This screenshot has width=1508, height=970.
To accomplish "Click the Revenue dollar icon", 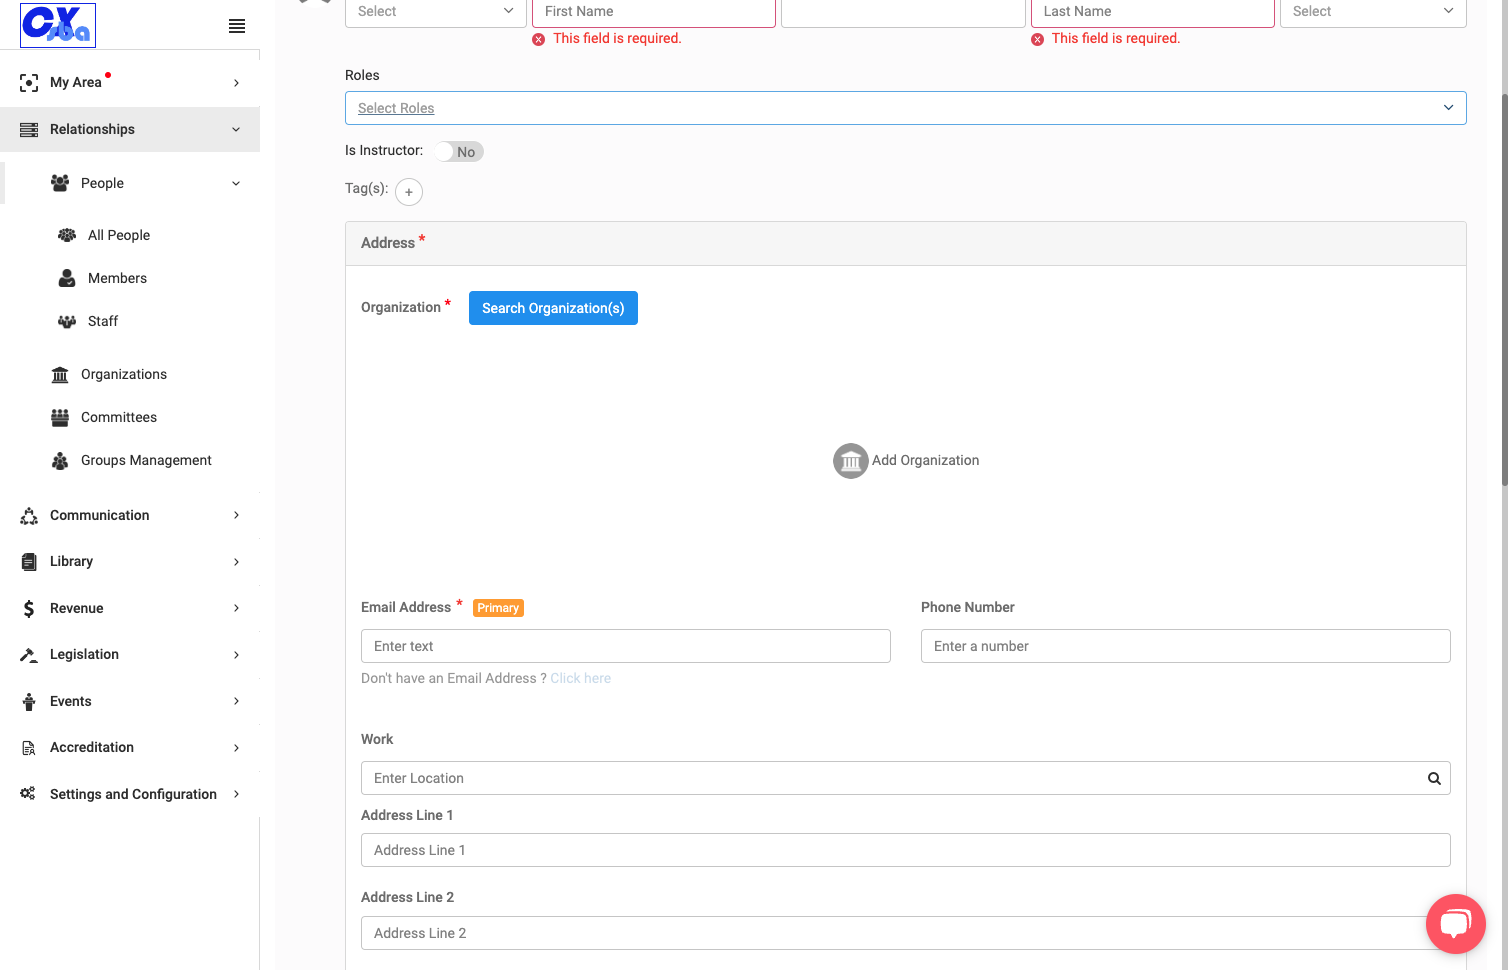I will point(29,609).
